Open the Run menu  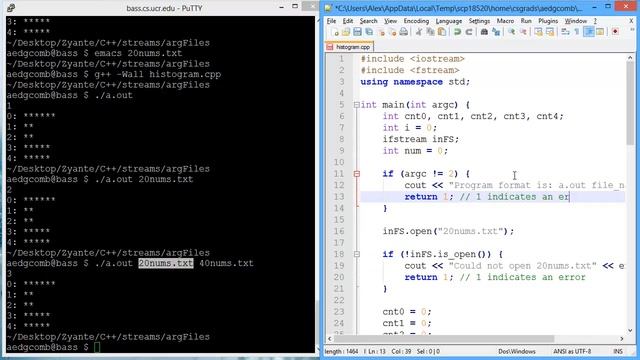tap(526, 21)
